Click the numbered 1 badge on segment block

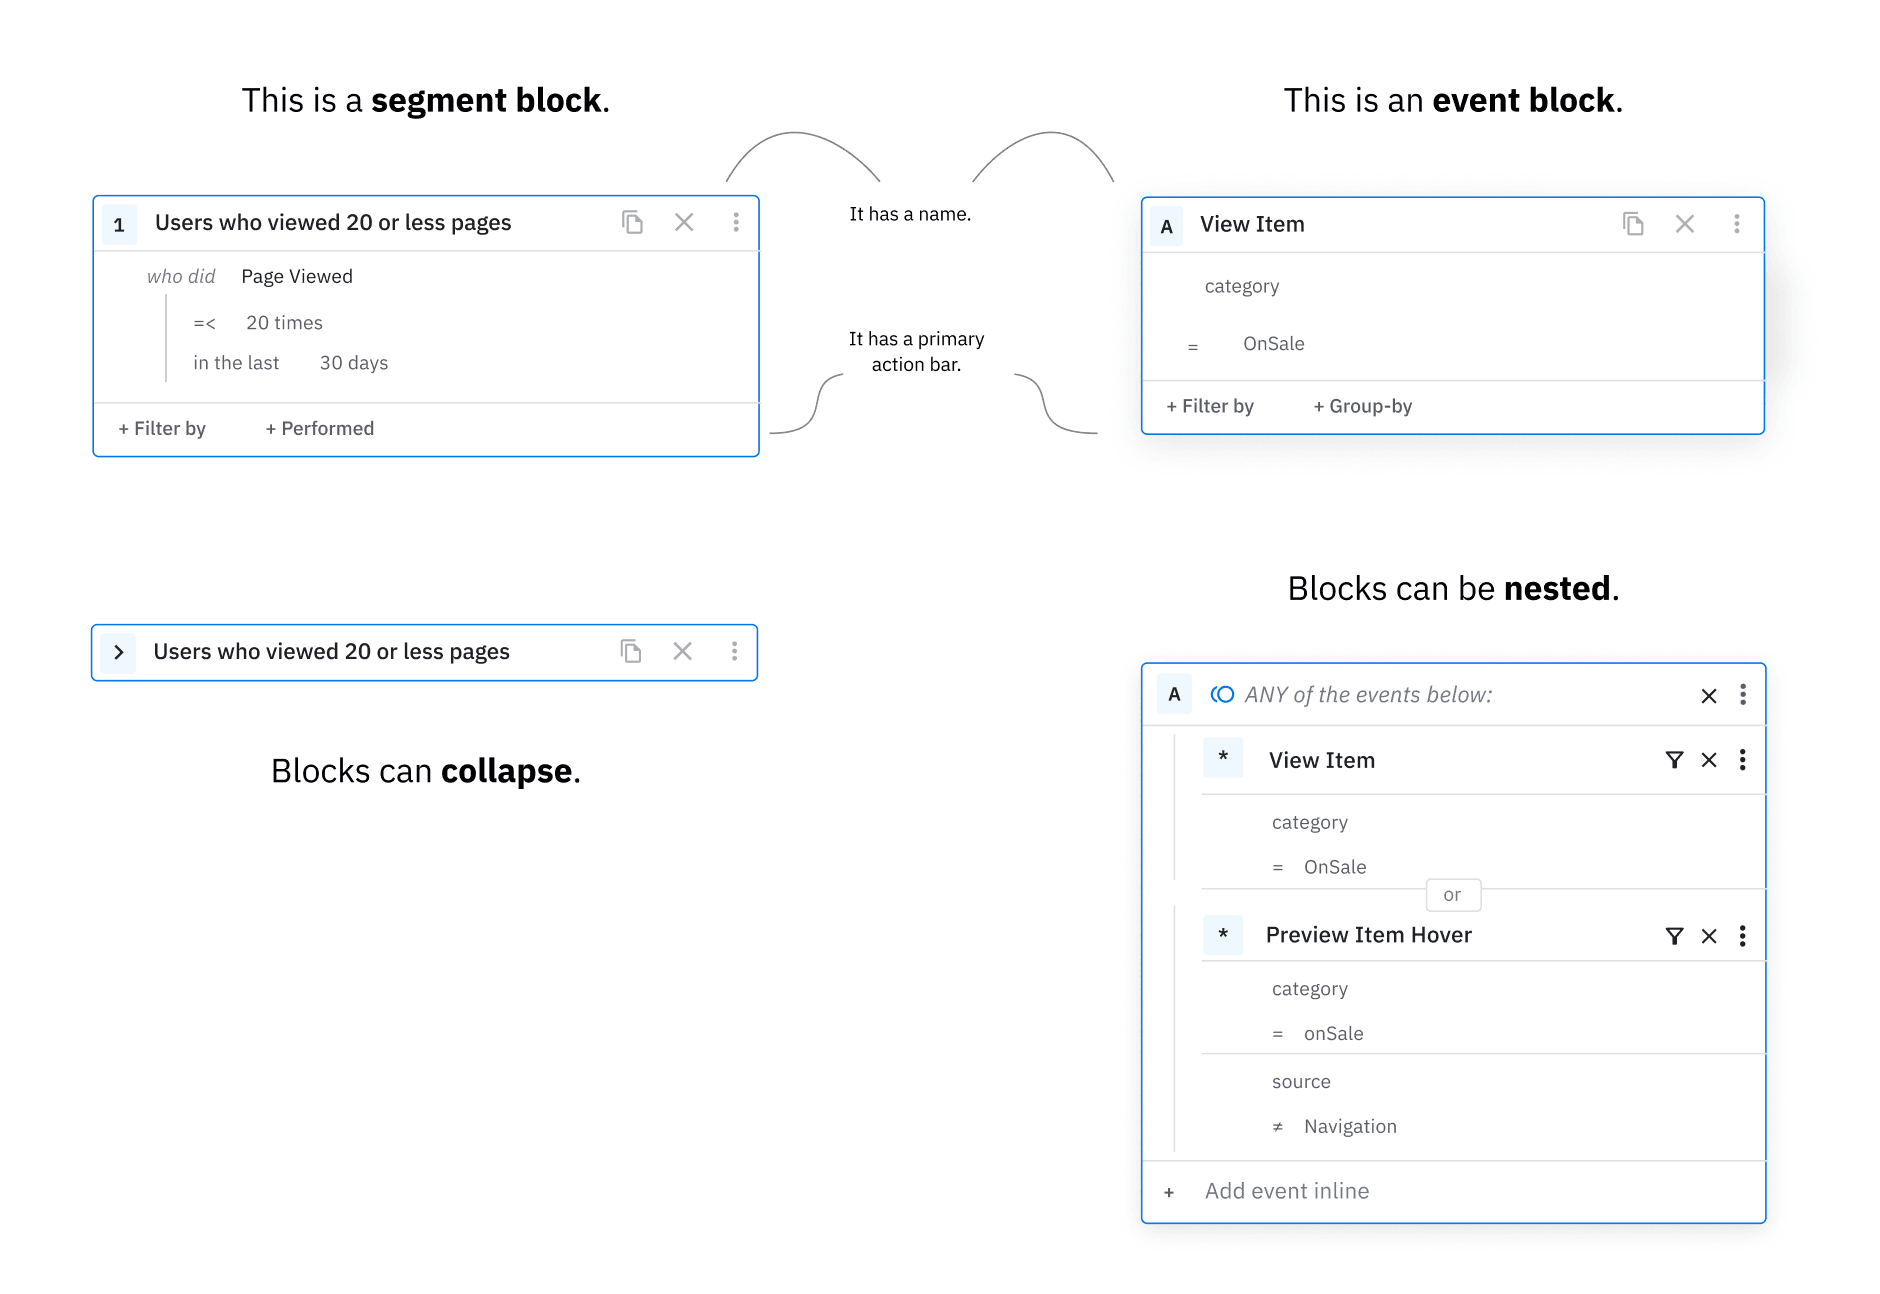119,223
